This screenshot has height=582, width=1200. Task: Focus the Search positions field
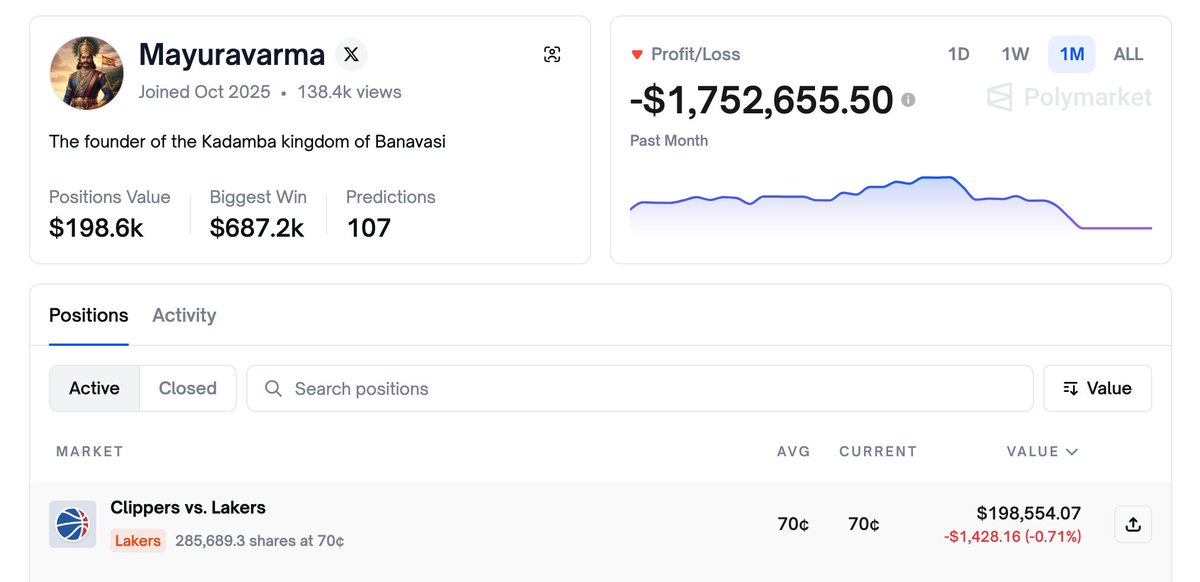[x=640, y=388]
